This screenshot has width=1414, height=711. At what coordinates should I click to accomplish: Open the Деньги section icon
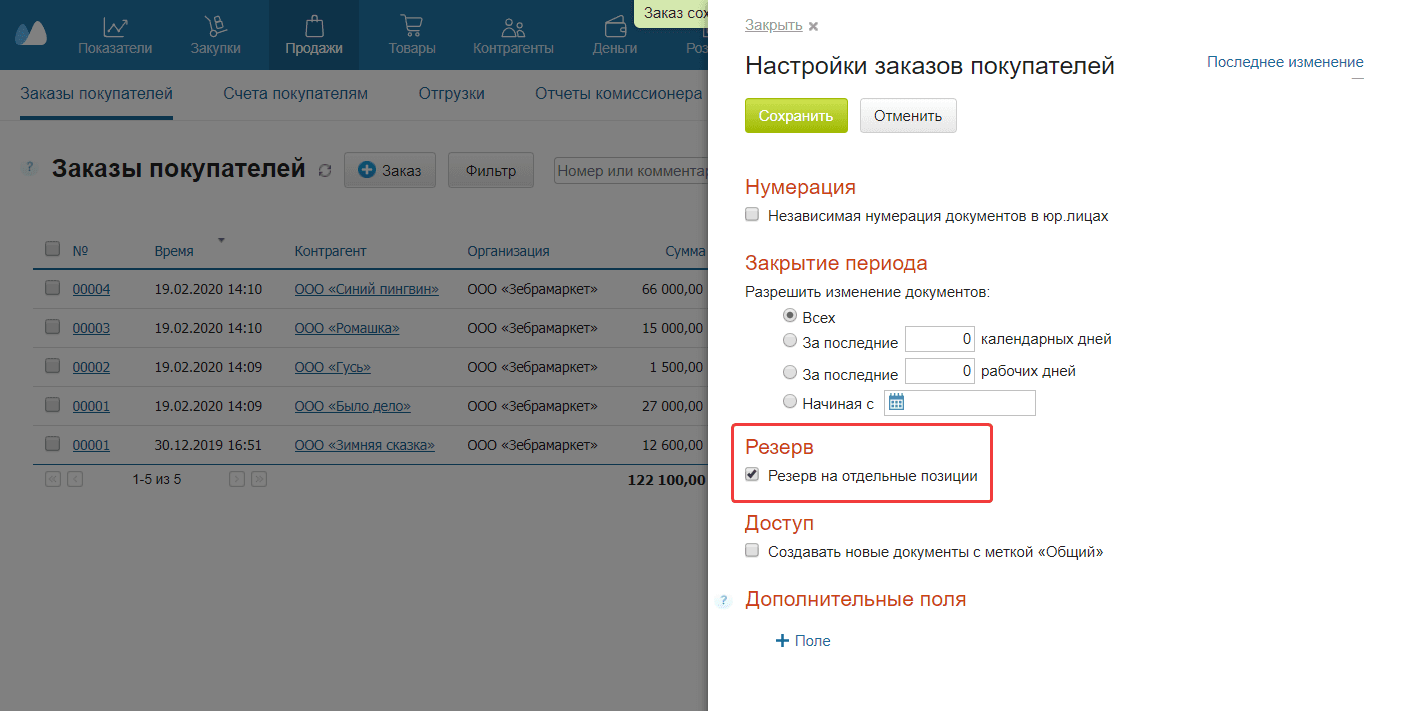(613, 27)
